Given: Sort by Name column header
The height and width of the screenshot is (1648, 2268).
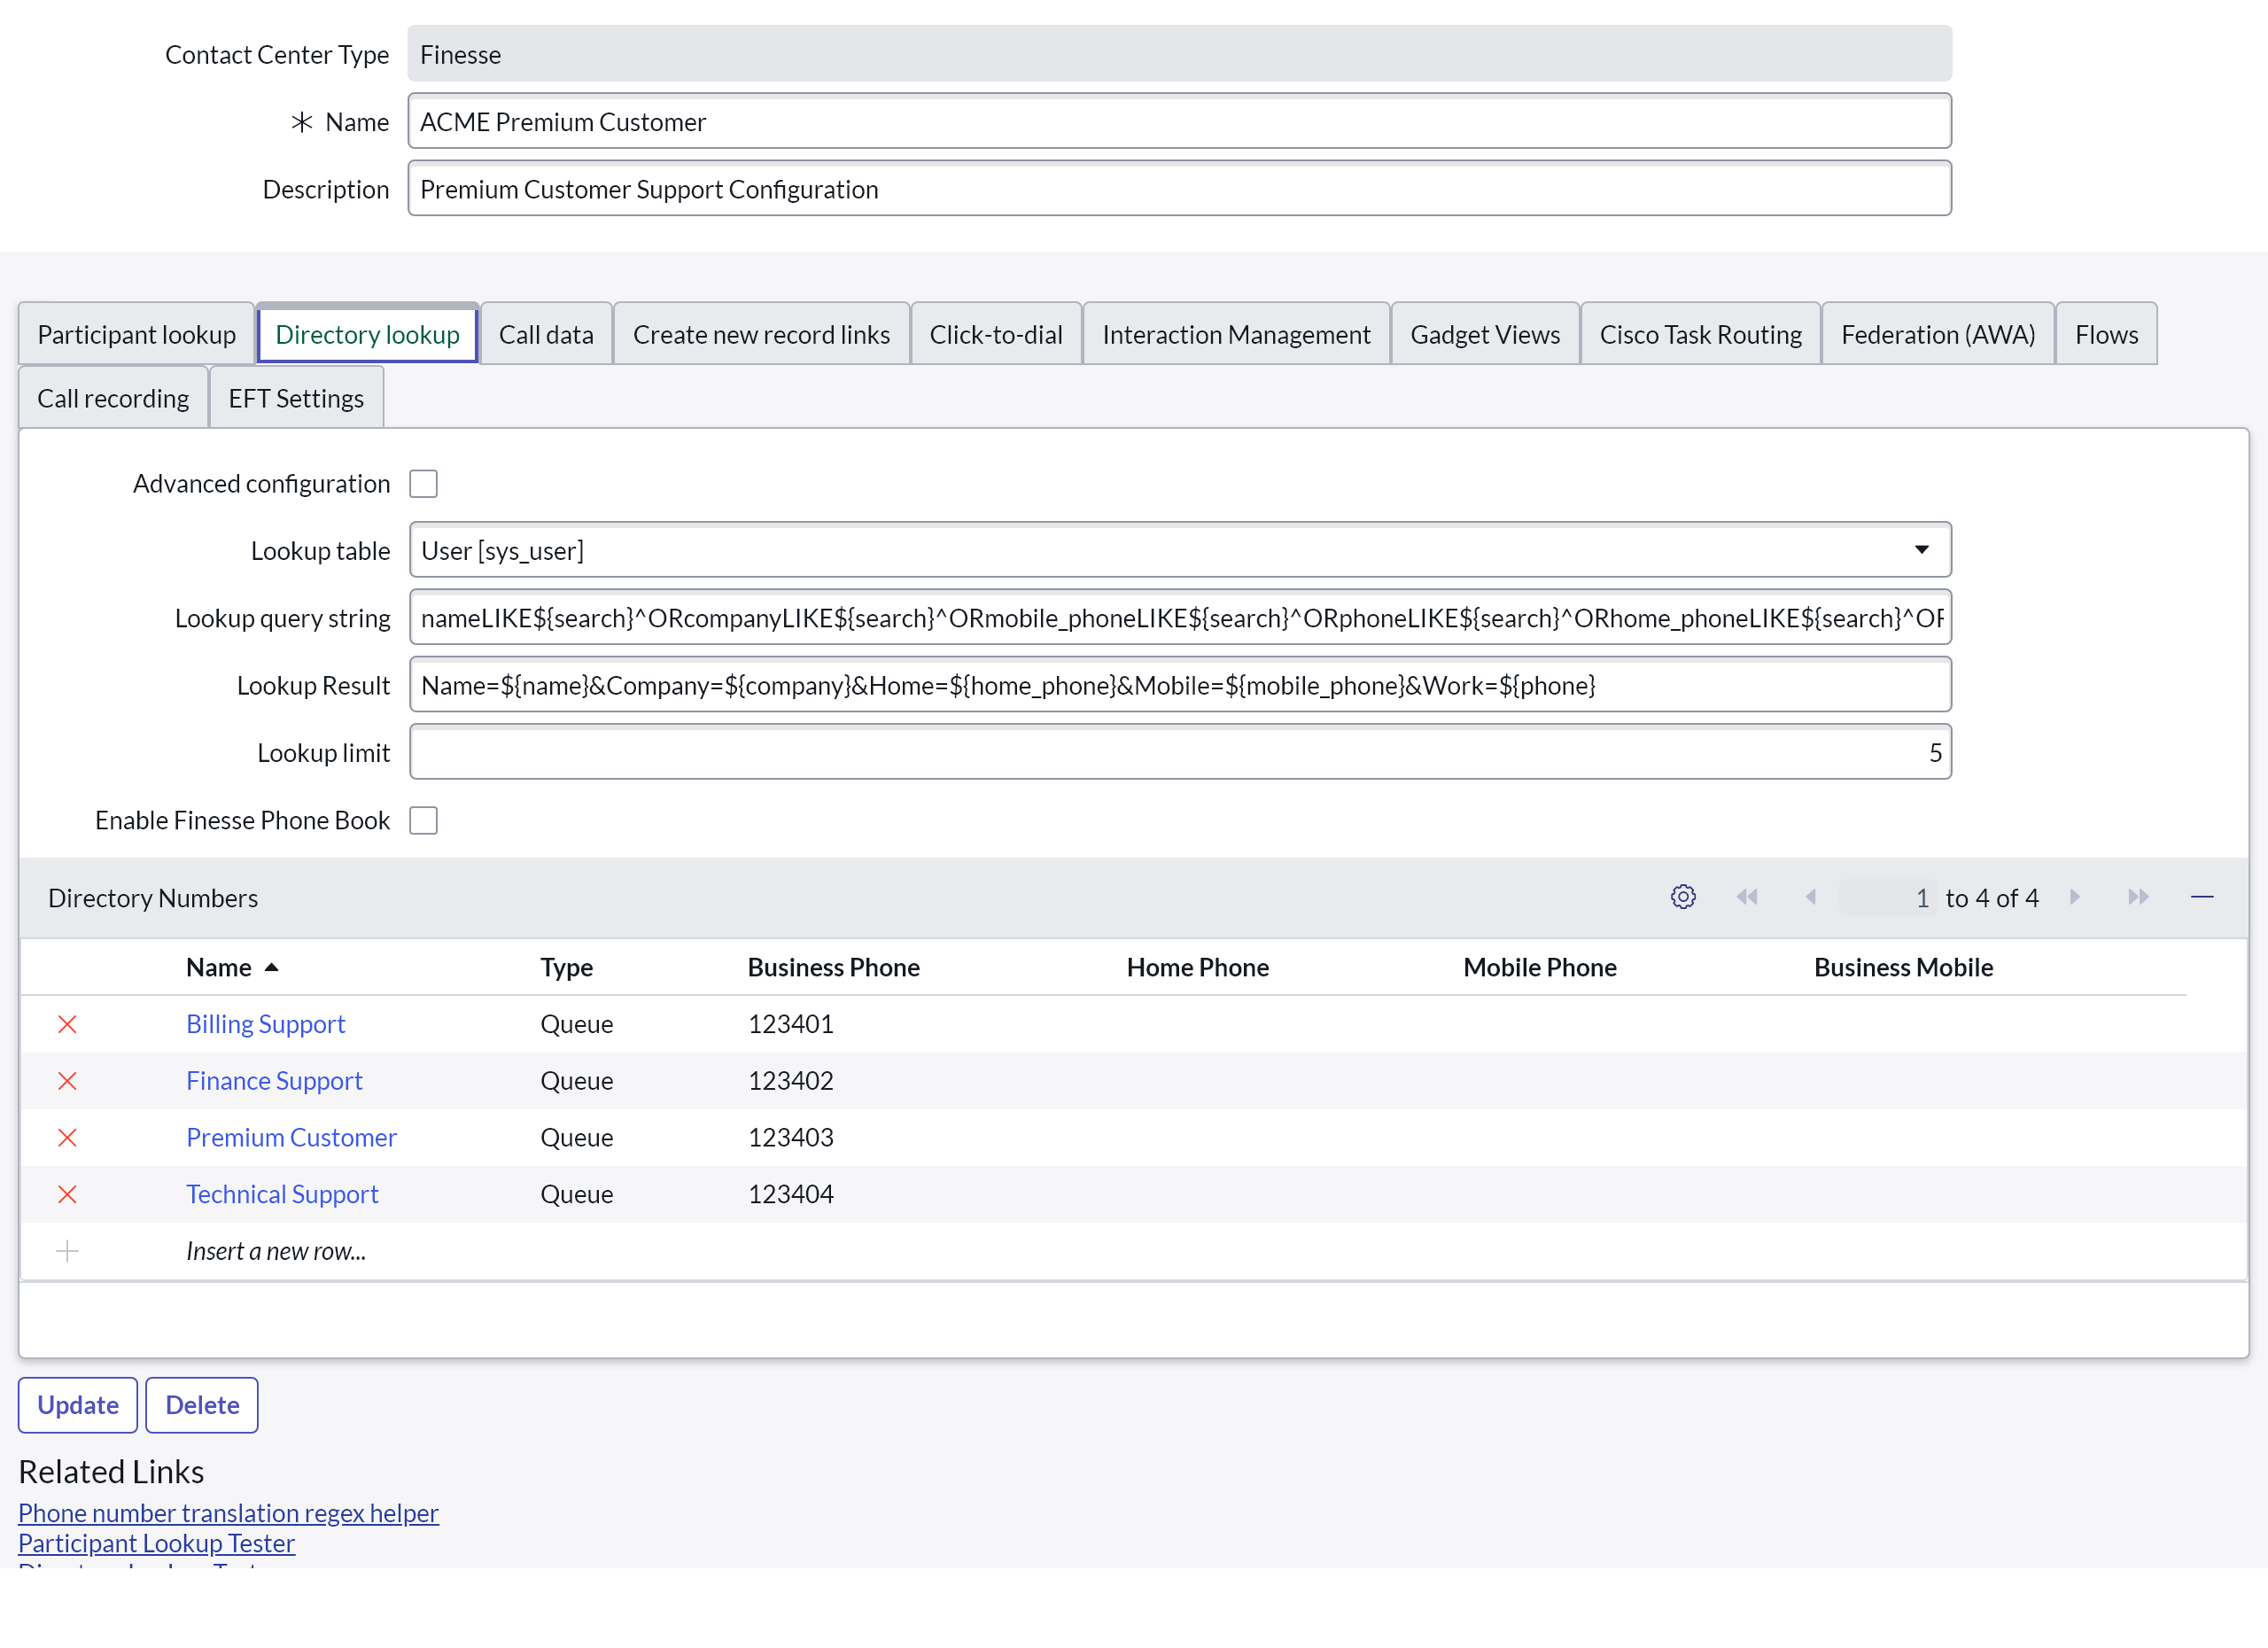Looking at the screenshot, I should 219,967.
